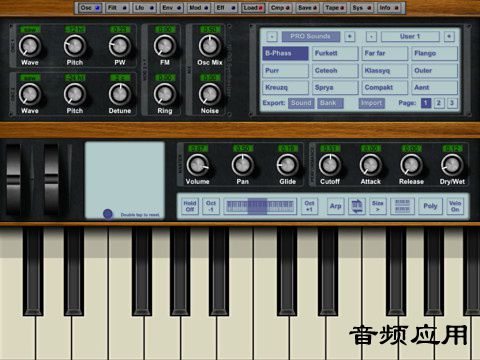Click the FM knob

[164, 46]
